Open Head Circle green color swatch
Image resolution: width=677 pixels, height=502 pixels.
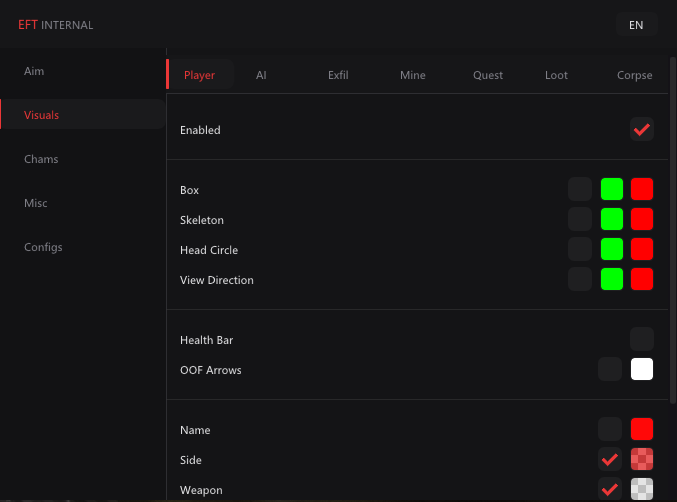pyautogui.click(x=612, y=249)
